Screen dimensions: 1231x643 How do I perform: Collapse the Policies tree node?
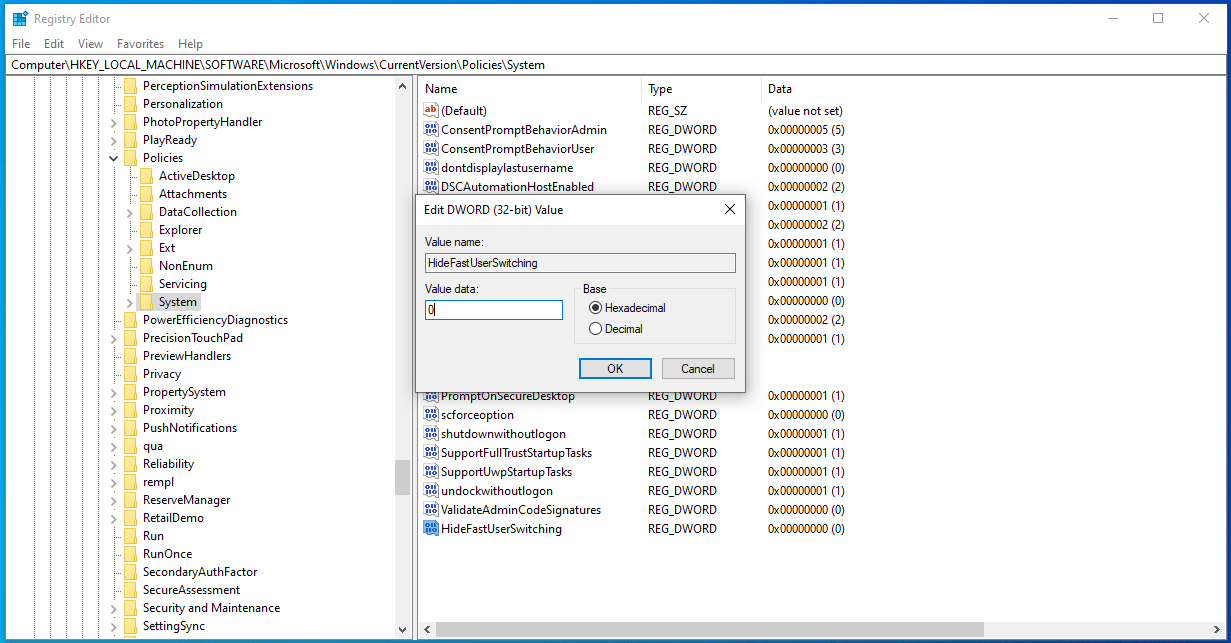(113, 158)
